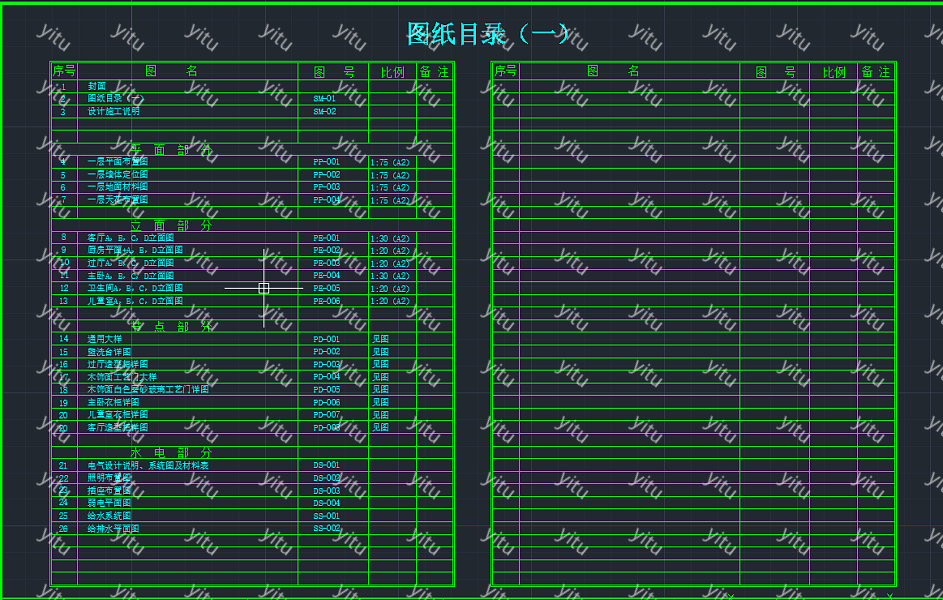Screen dimensions: 943x600
Task: Click the 序号 header in left table
Action: click(64, 71)
